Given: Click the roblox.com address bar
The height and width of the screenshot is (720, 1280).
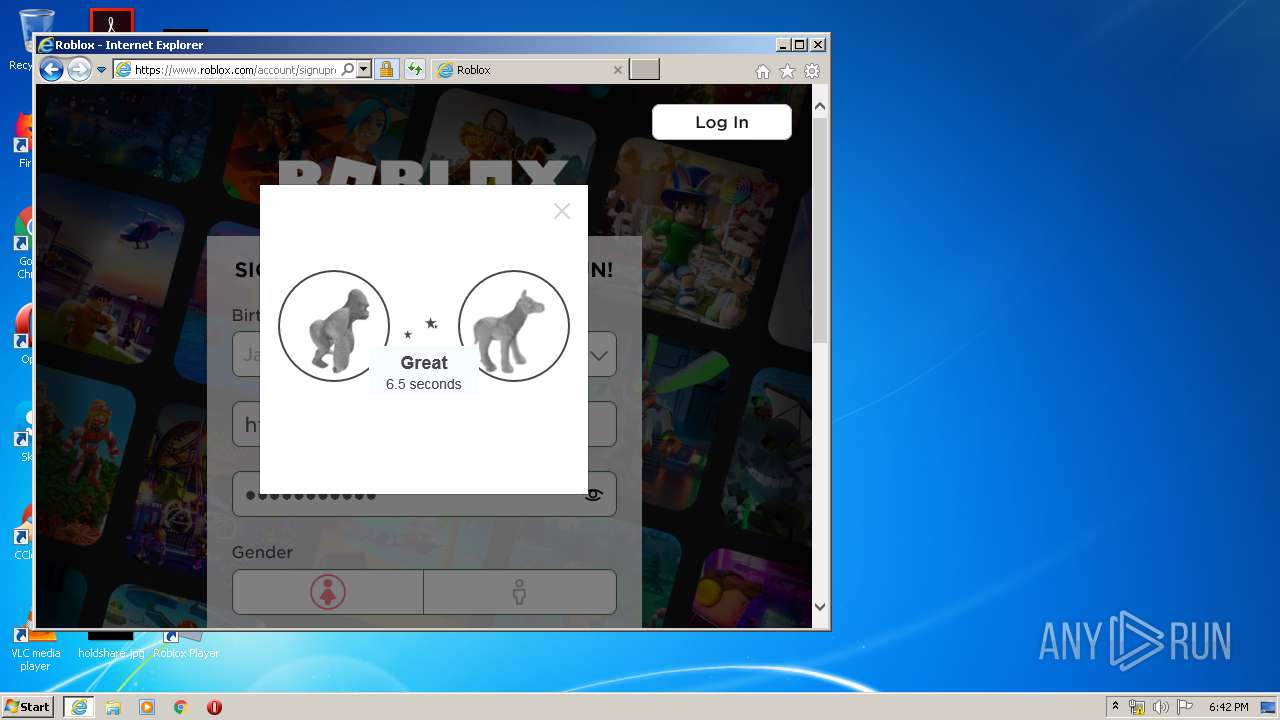Looking at the screenshot, I should [235, 70].
